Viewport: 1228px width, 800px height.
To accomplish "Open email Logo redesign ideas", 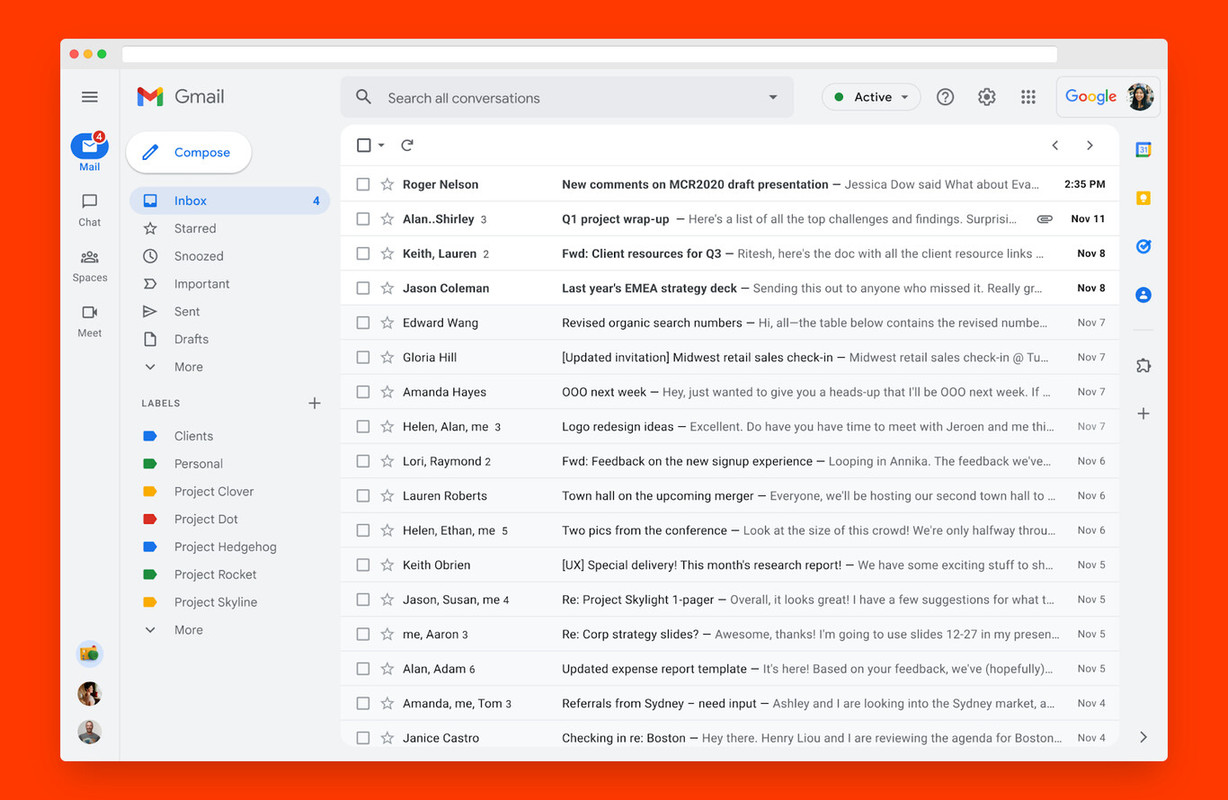I will [730, 427].
